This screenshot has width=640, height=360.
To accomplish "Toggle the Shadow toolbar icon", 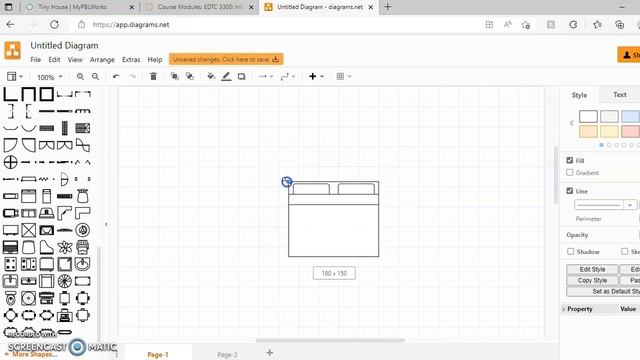I will 242,76.
